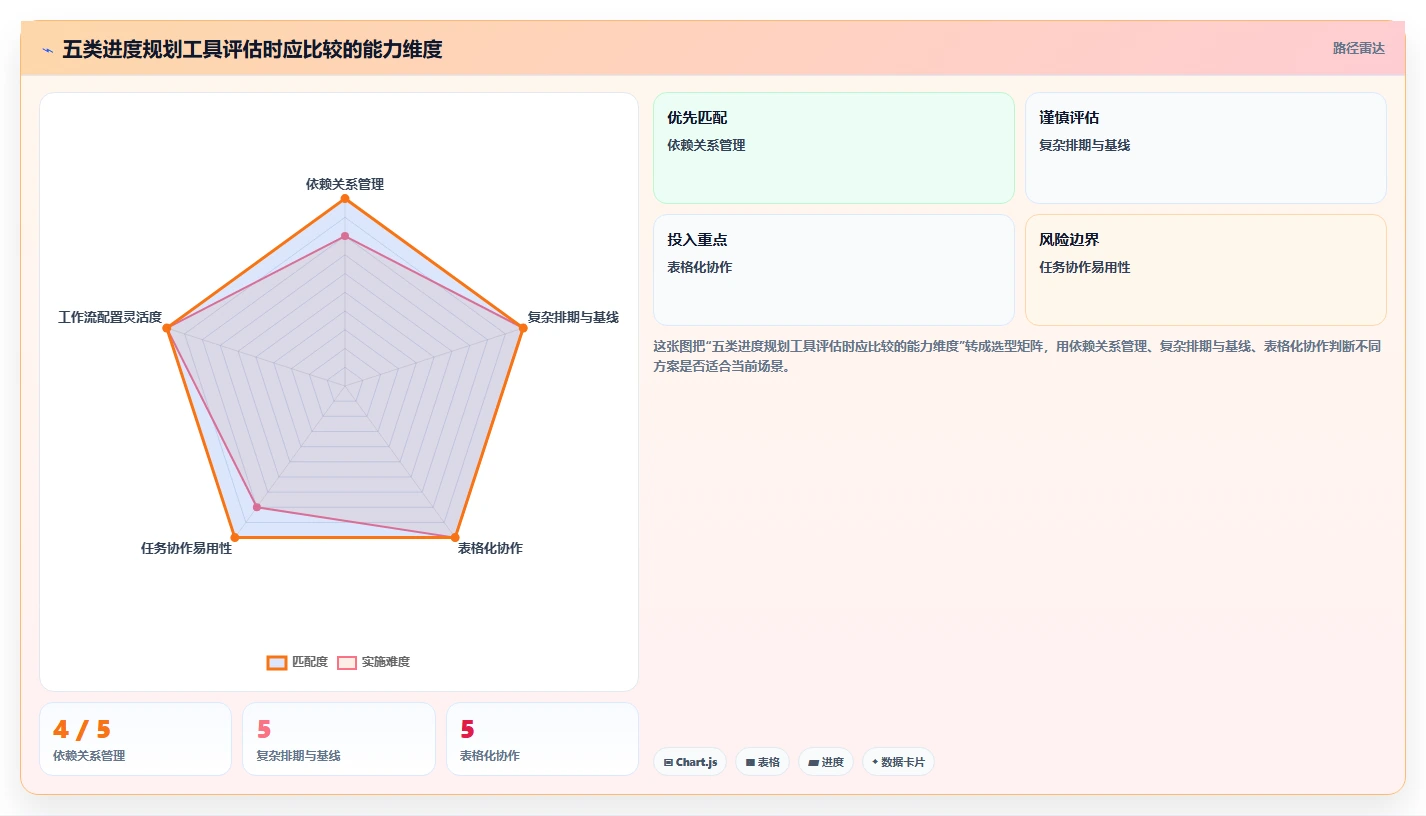Toggle the 实施难度 dataset in the chart legend
The width and height of the screenshot is (1426, 816).
[x=373, y=662]
